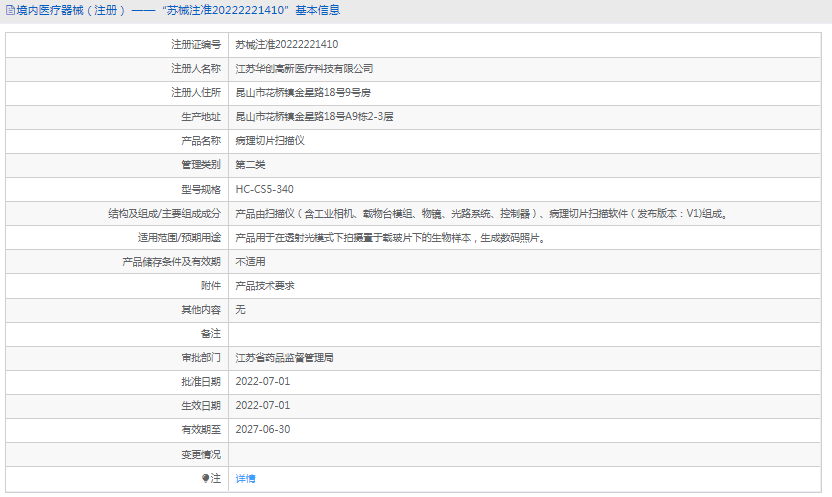Select product name 病理切片扫描仪
The height and width of the screenshot is (497, 832).
pos(270,141)
